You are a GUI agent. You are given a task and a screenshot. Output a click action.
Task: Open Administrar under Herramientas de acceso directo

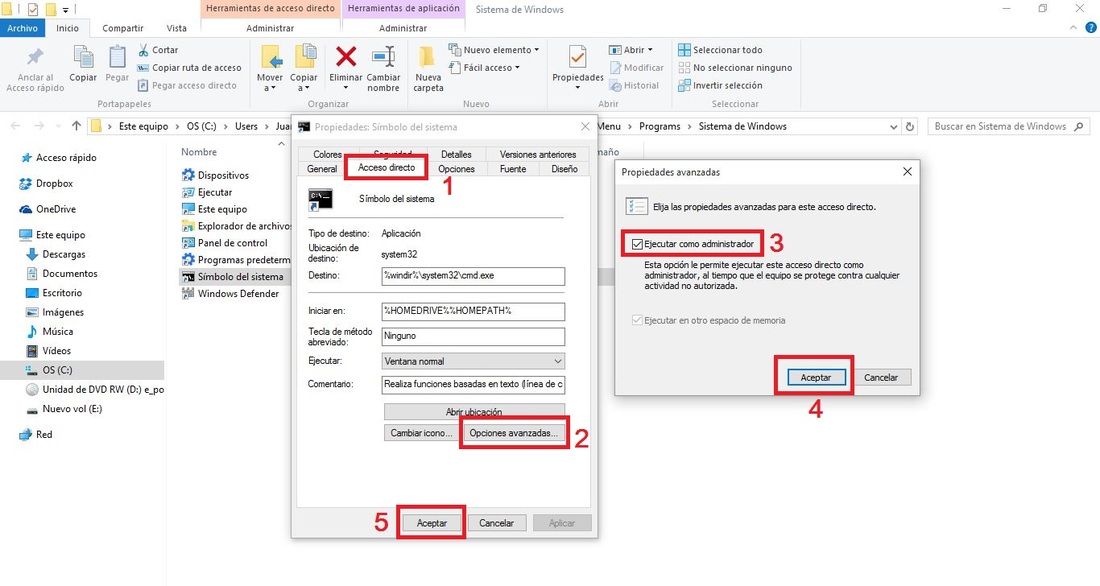point(270,28)
